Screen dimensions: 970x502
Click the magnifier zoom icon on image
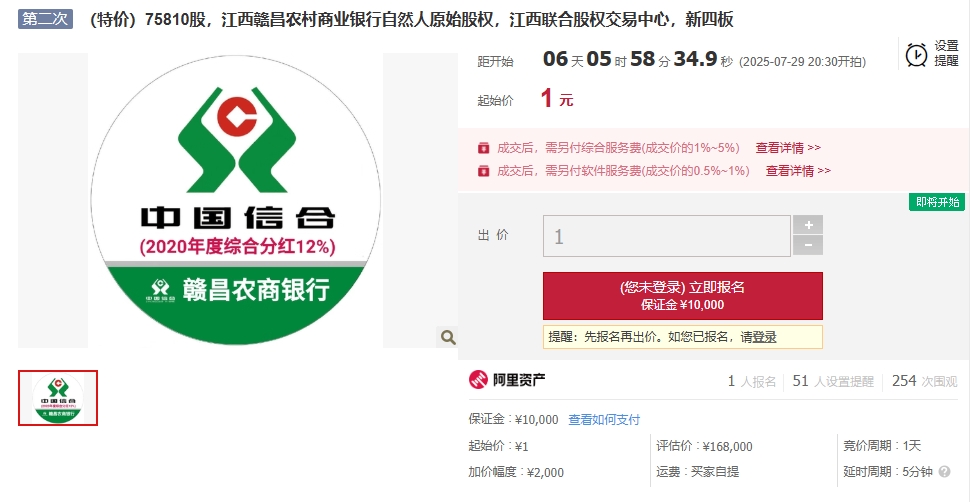448,337
